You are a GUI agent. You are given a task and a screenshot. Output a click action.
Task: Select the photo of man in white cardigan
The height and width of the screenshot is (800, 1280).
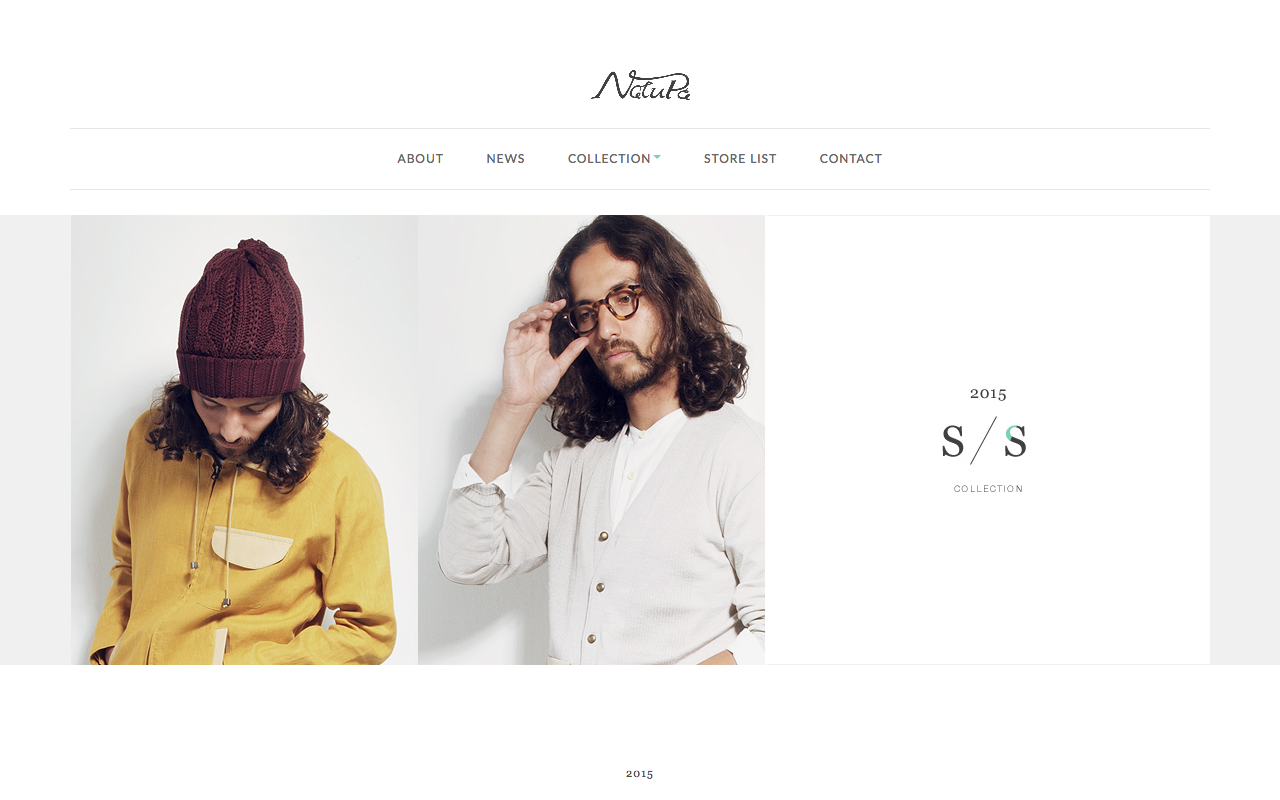tap(591, 440)
